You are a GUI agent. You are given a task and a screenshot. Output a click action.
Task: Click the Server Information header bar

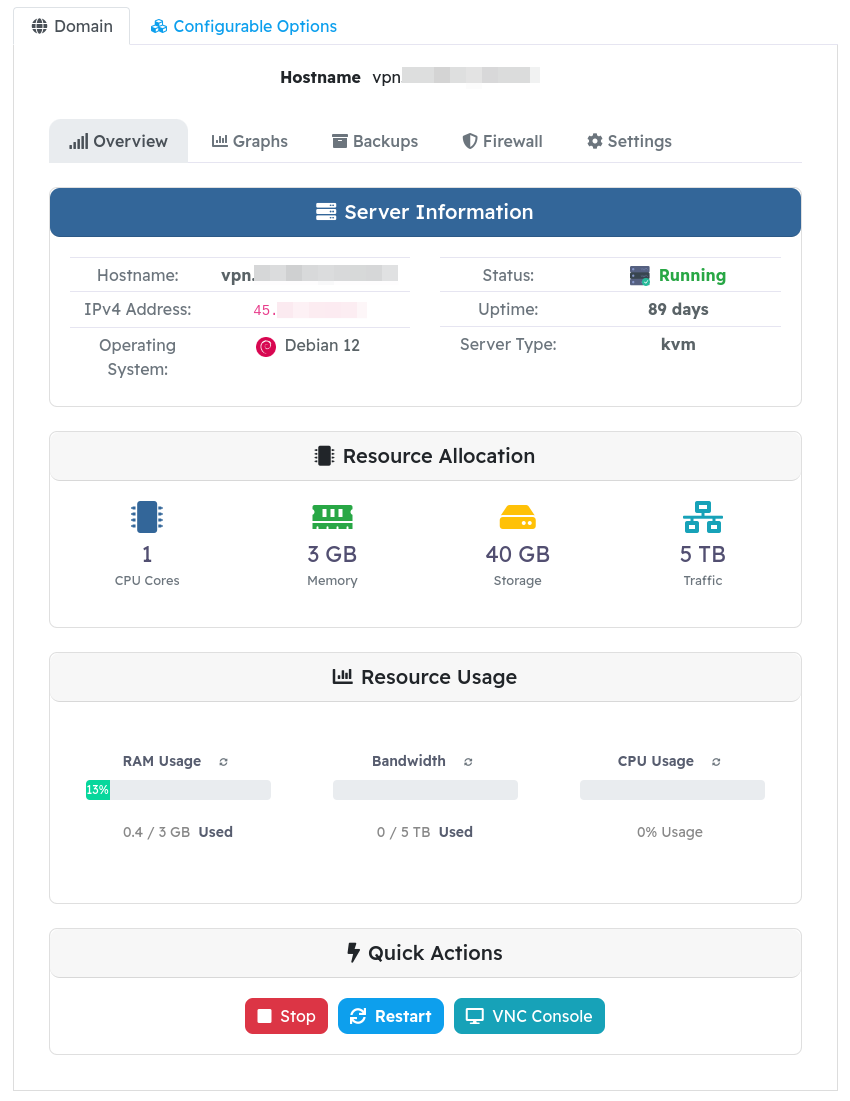tap(425, 212)
